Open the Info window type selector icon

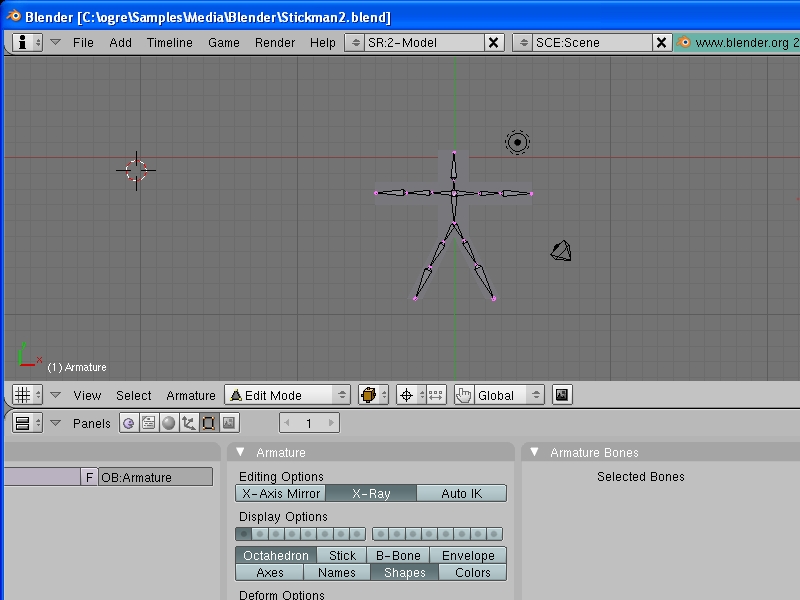click(27, 42)
